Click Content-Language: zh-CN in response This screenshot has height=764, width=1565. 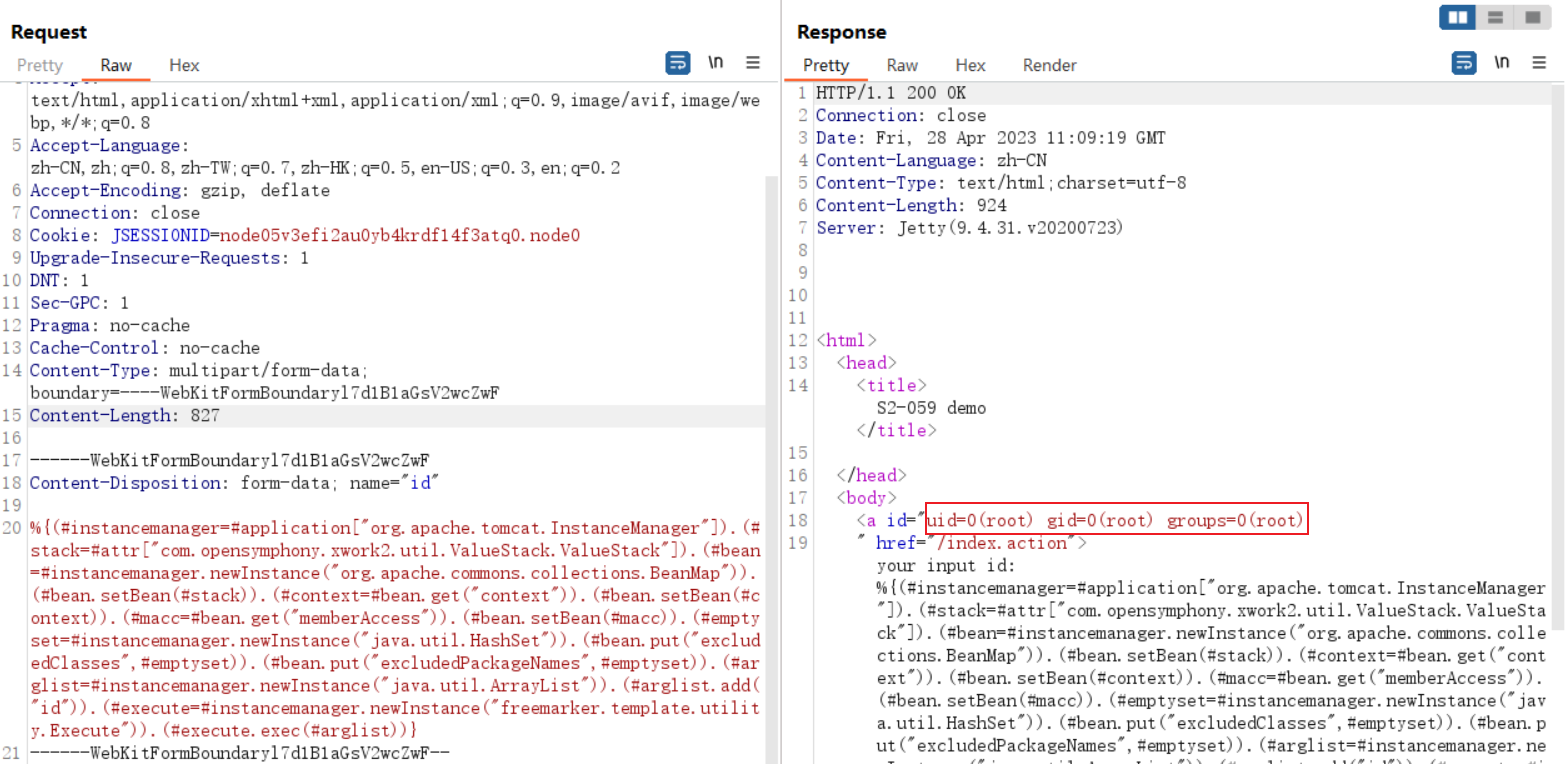(x=931, y=161)
